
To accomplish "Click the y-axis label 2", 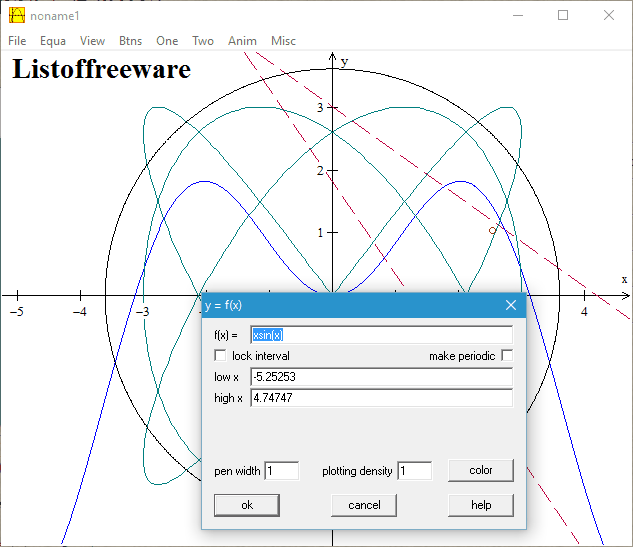I will [320, 171].
